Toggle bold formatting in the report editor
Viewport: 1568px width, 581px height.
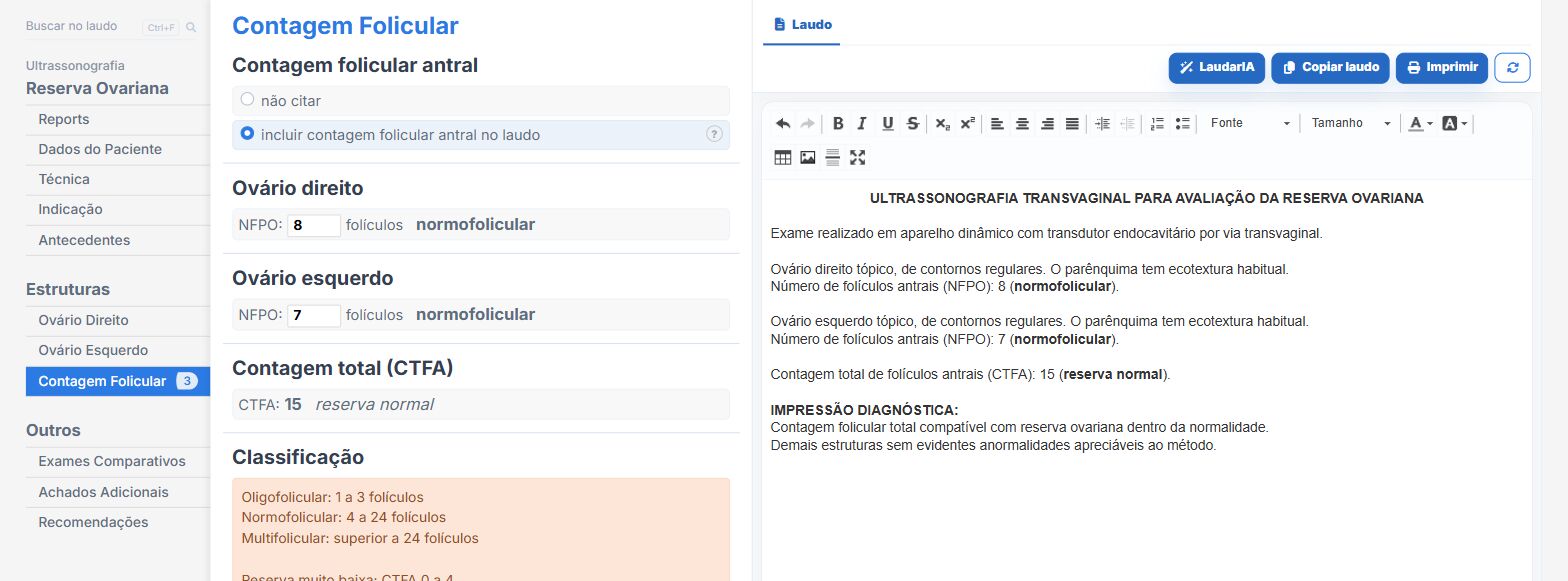pyautogui.click(x=838, y=123)
